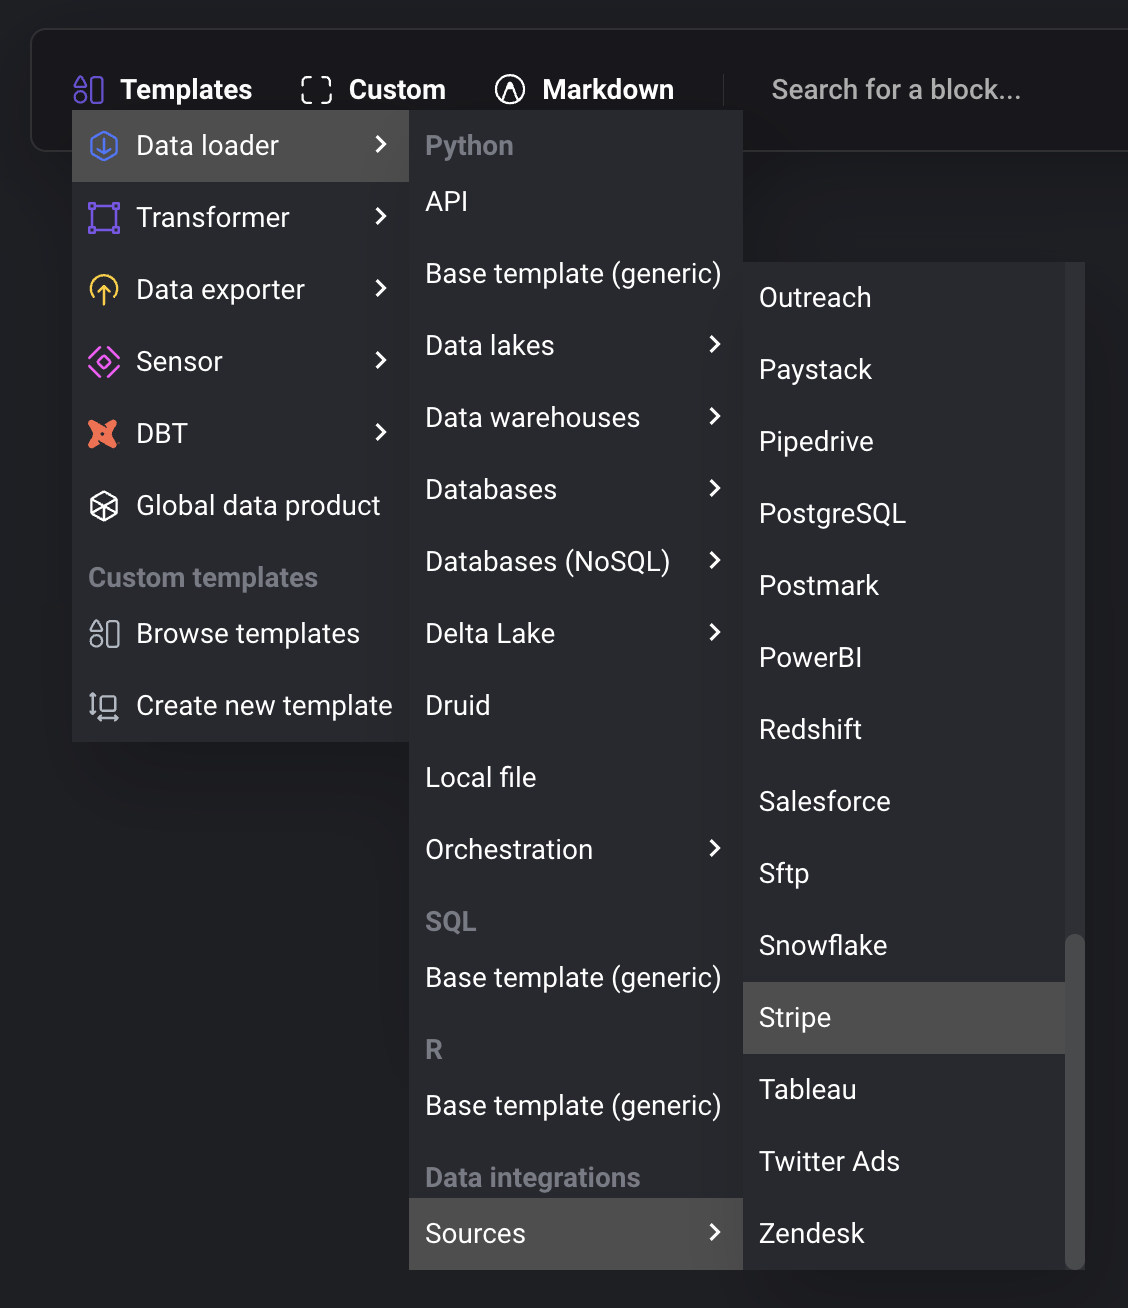Click the Data exporter upload icon
This screenshot has width=1128, height=1308.
104,290
